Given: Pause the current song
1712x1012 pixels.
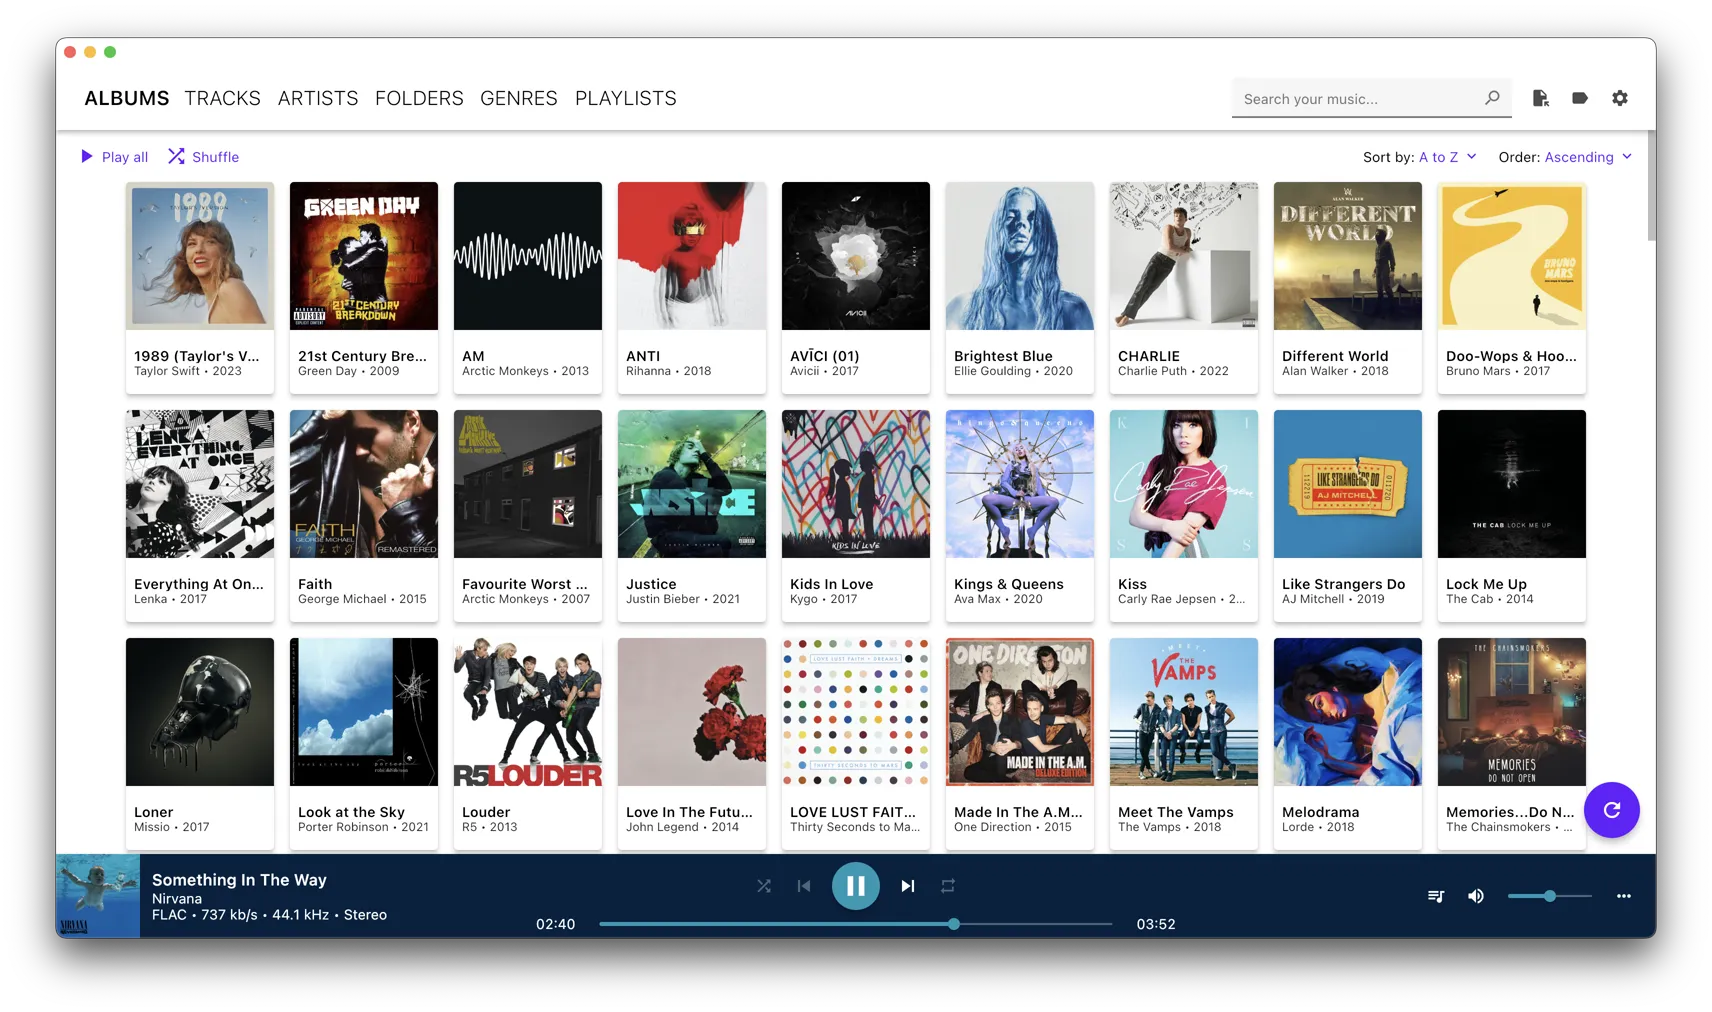Looking at the screenshot, I should pyautogui.click(x=855, y=886).
